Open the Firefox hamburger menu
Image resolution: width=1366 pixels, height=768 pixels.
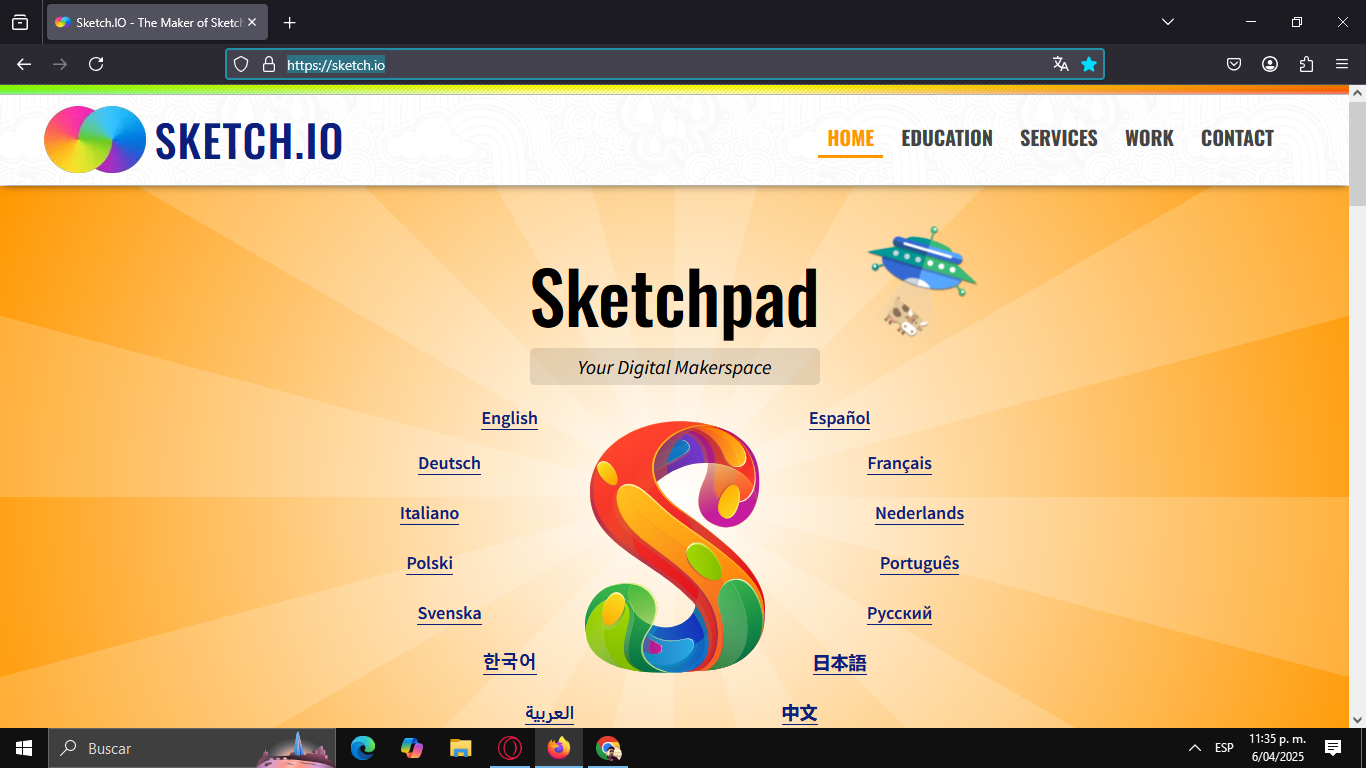click(x=1342, y=64)
